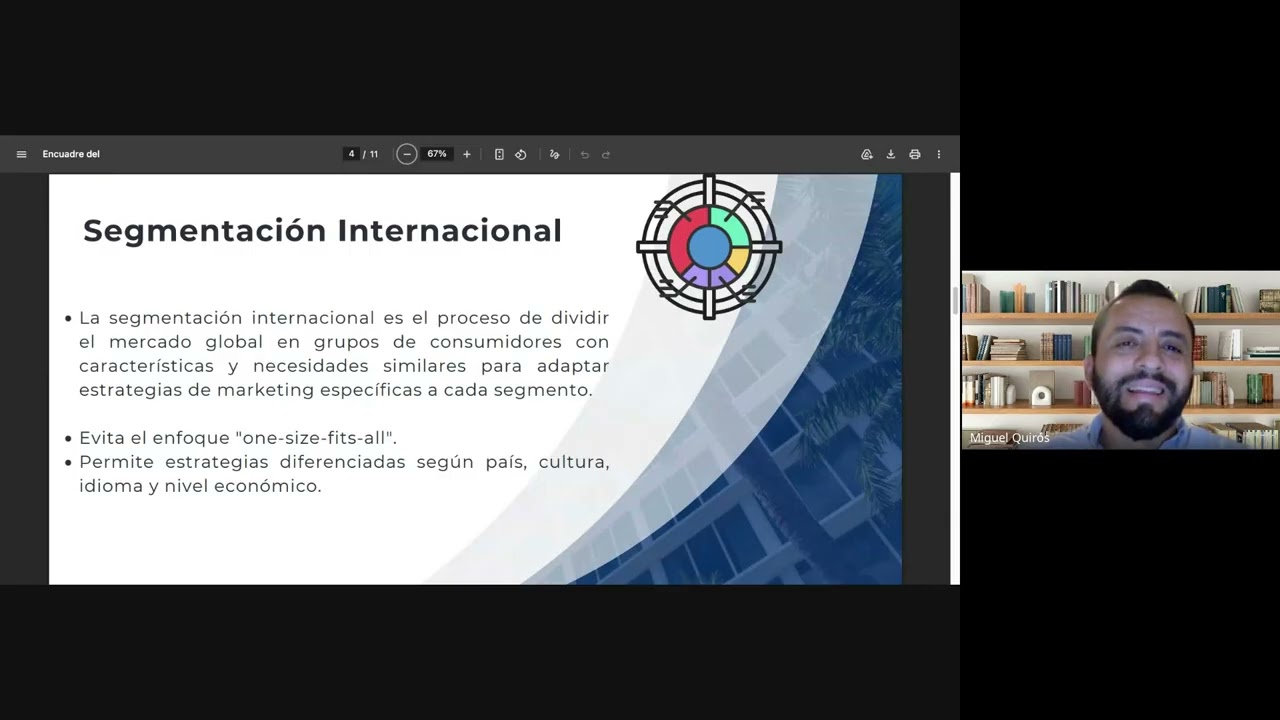This screenshot has height=720, width=1280.
Task: Click the undo arrow in PDF toolbar
Action: [585, 154]
